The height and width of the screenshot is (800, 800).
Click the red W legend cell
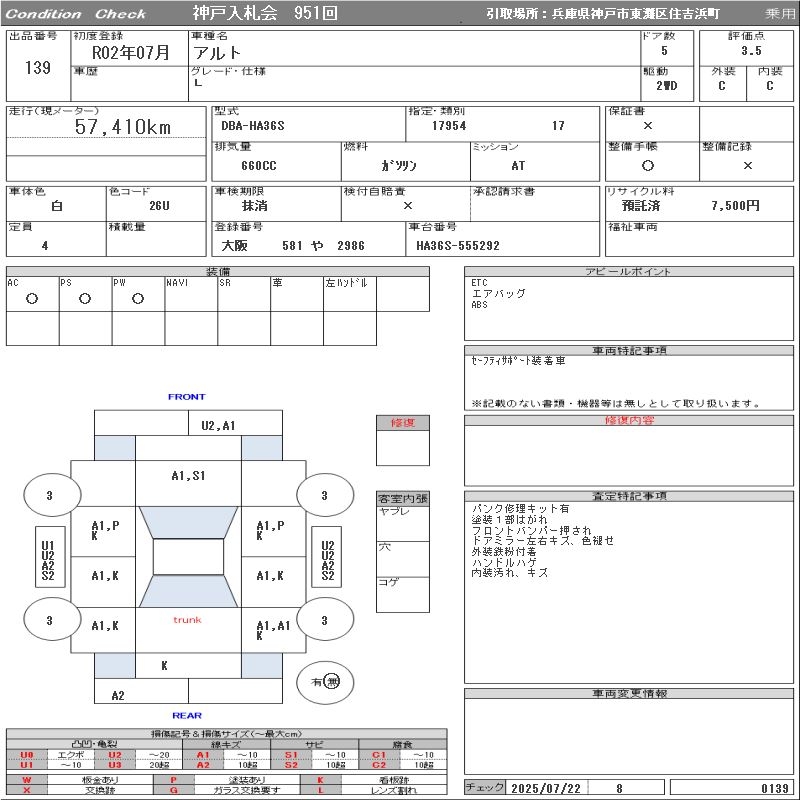click(27, 780)
